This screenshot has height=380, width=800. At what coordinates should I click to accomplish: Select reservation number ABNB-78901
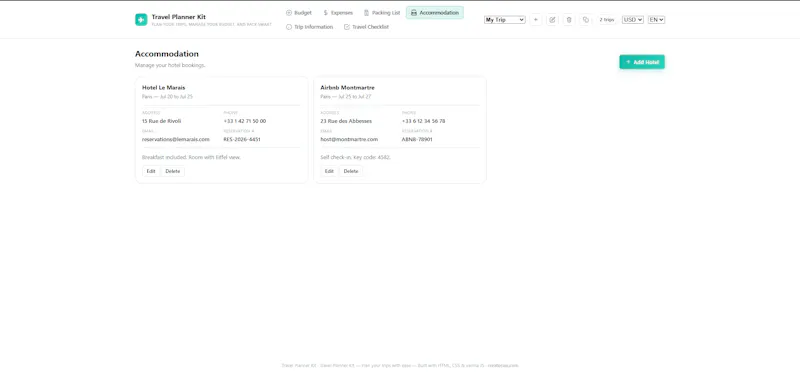[x=417, y=139]
